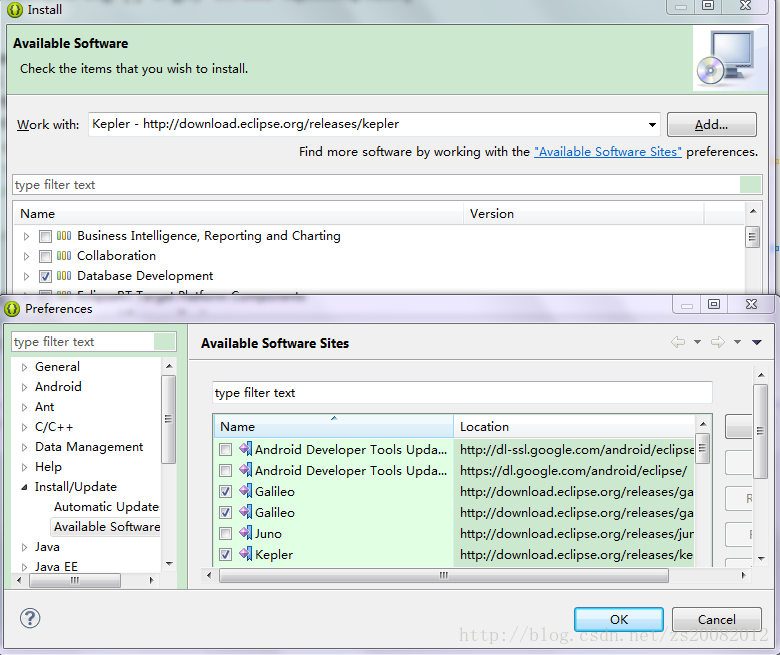Viewport: 780px width, 655px height.
Task: Click Cancel in Preferences
Action: [x=716, y=619]
